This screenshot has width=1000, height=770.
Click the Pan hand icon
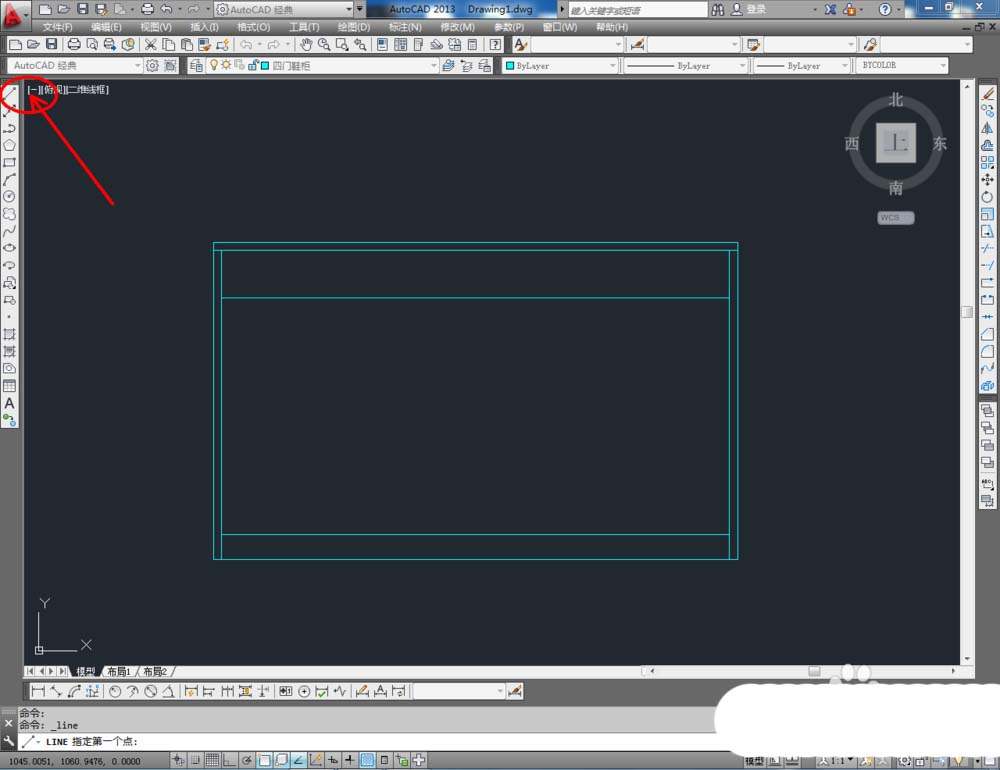[306, 45]
